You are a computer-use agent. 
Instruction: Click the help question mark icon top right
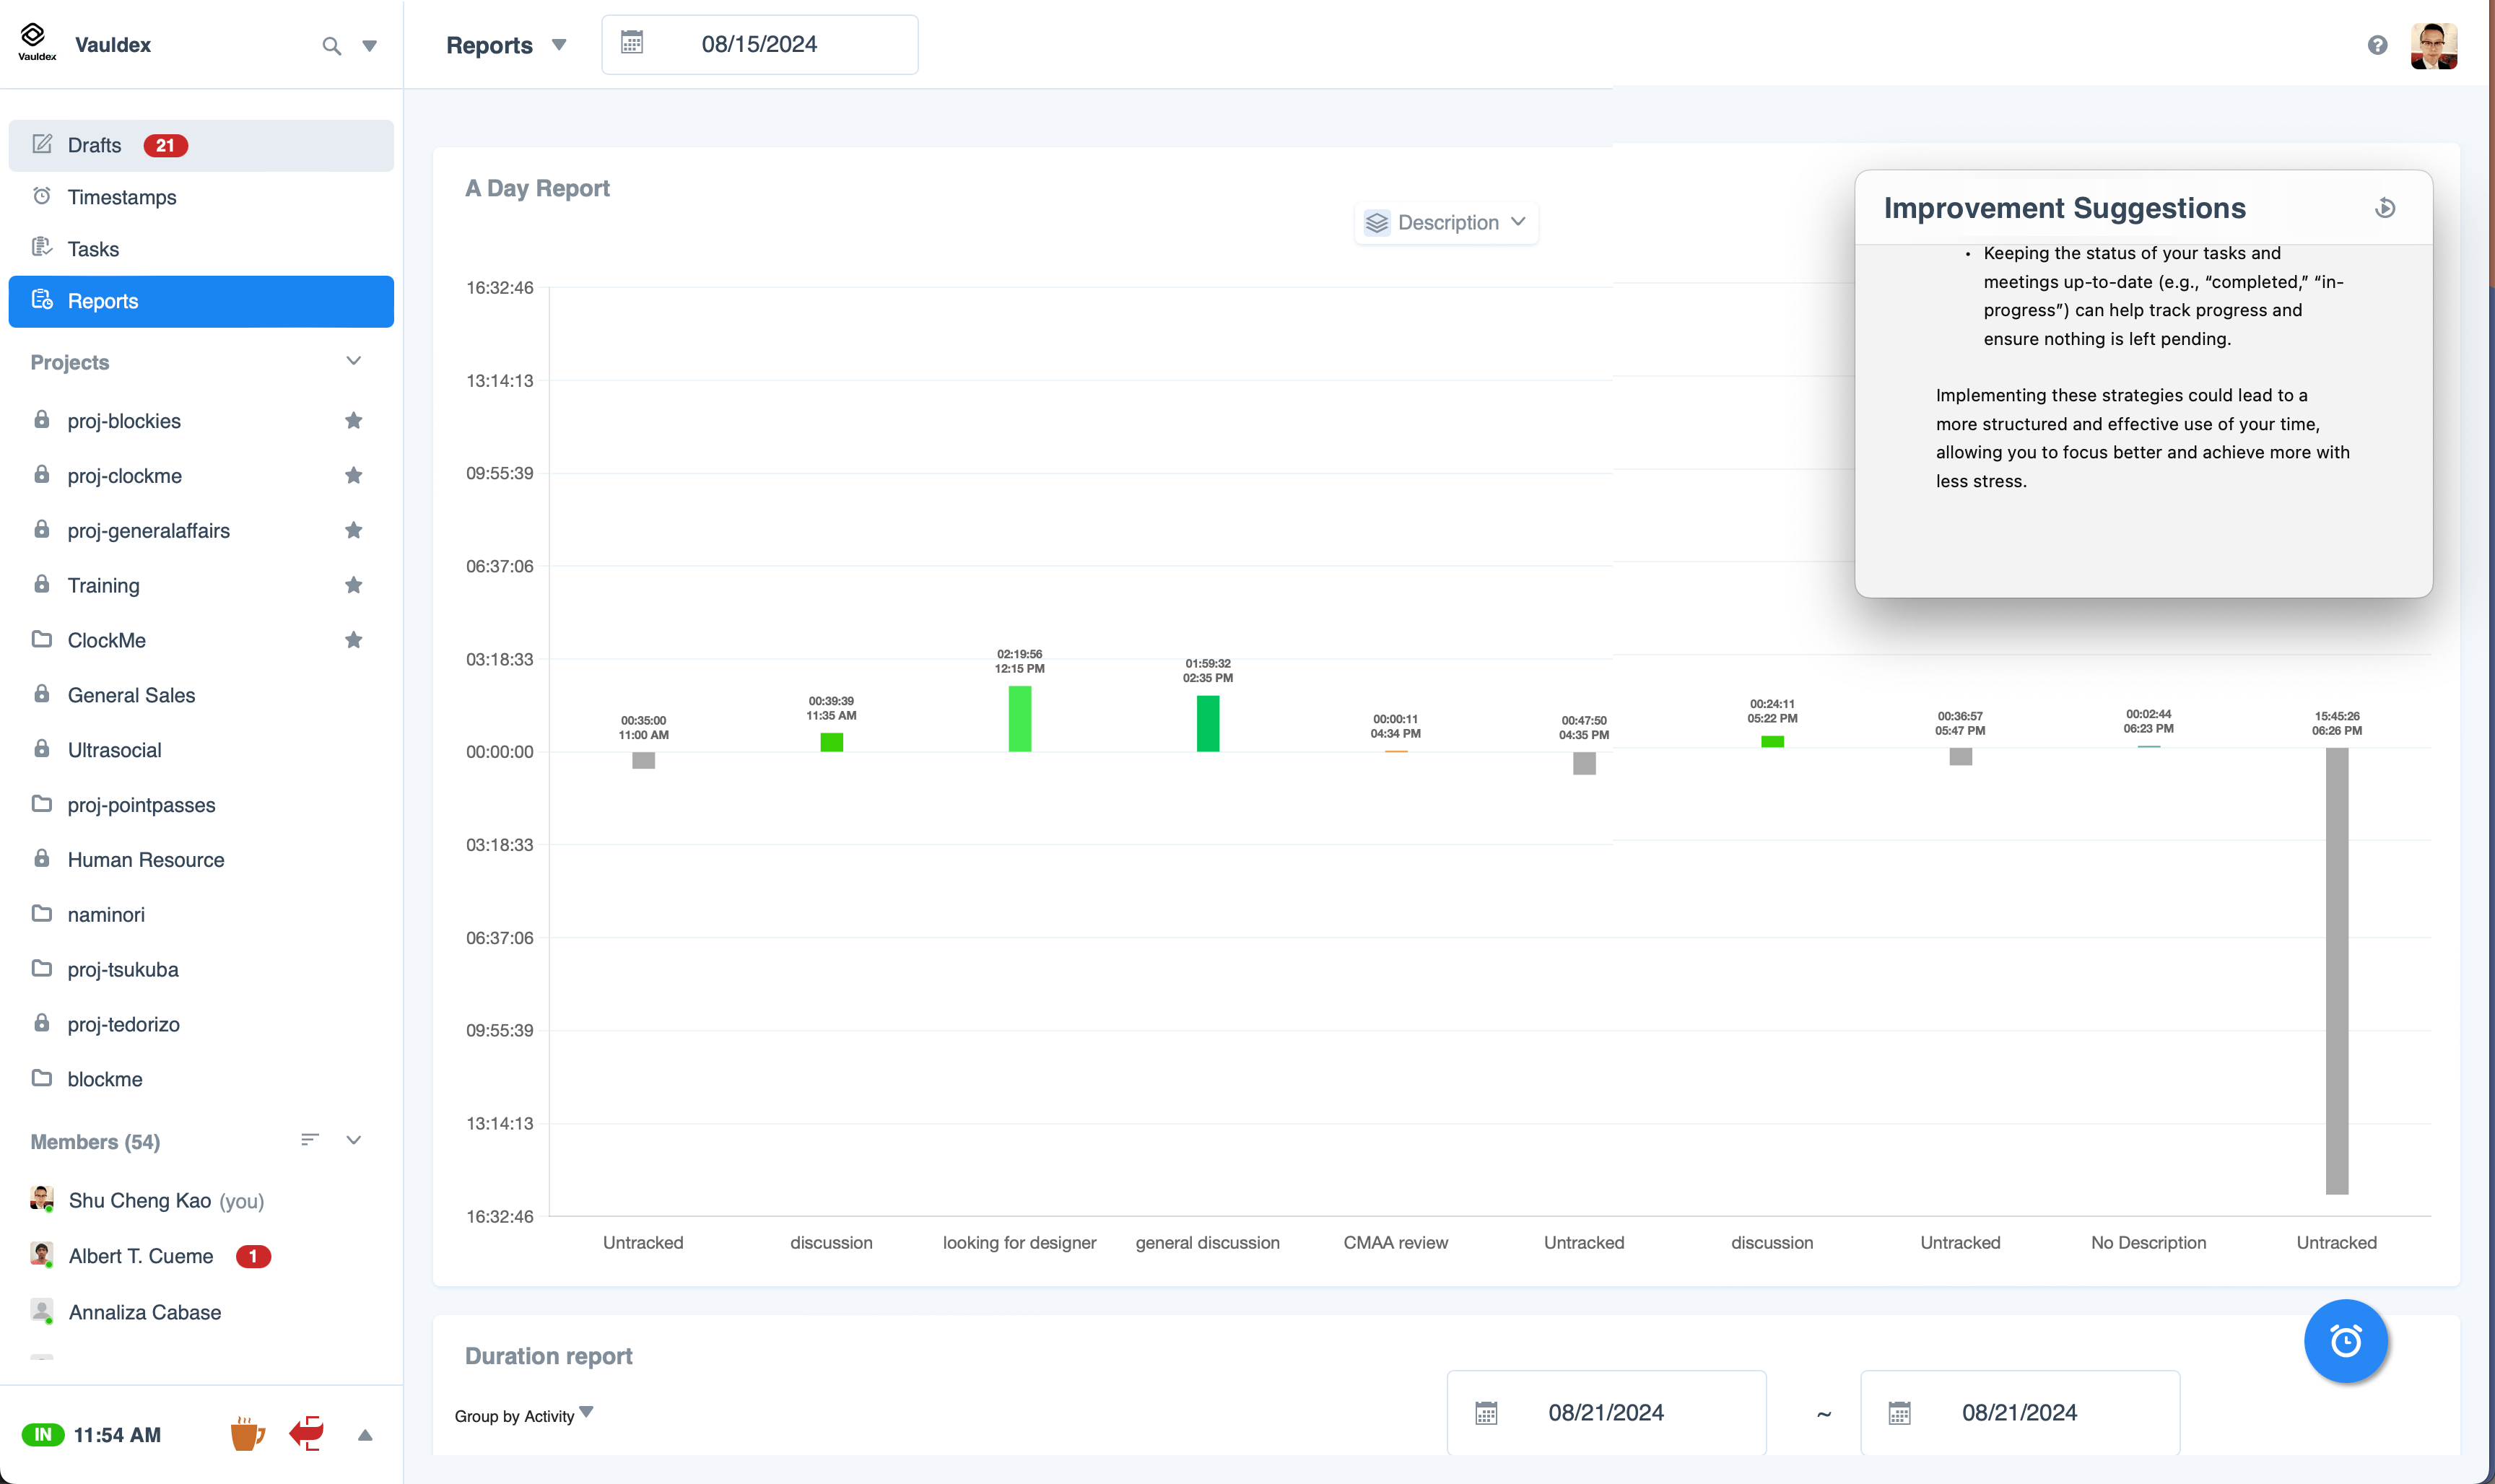click(2378, 44)
